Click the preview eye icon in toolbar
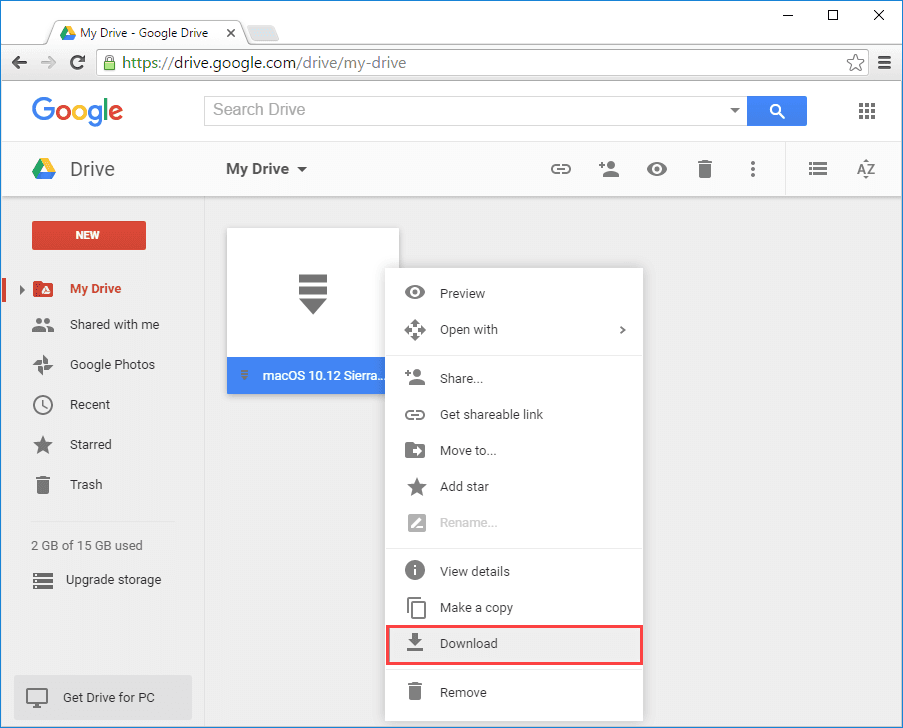 (x=657, y=169)
